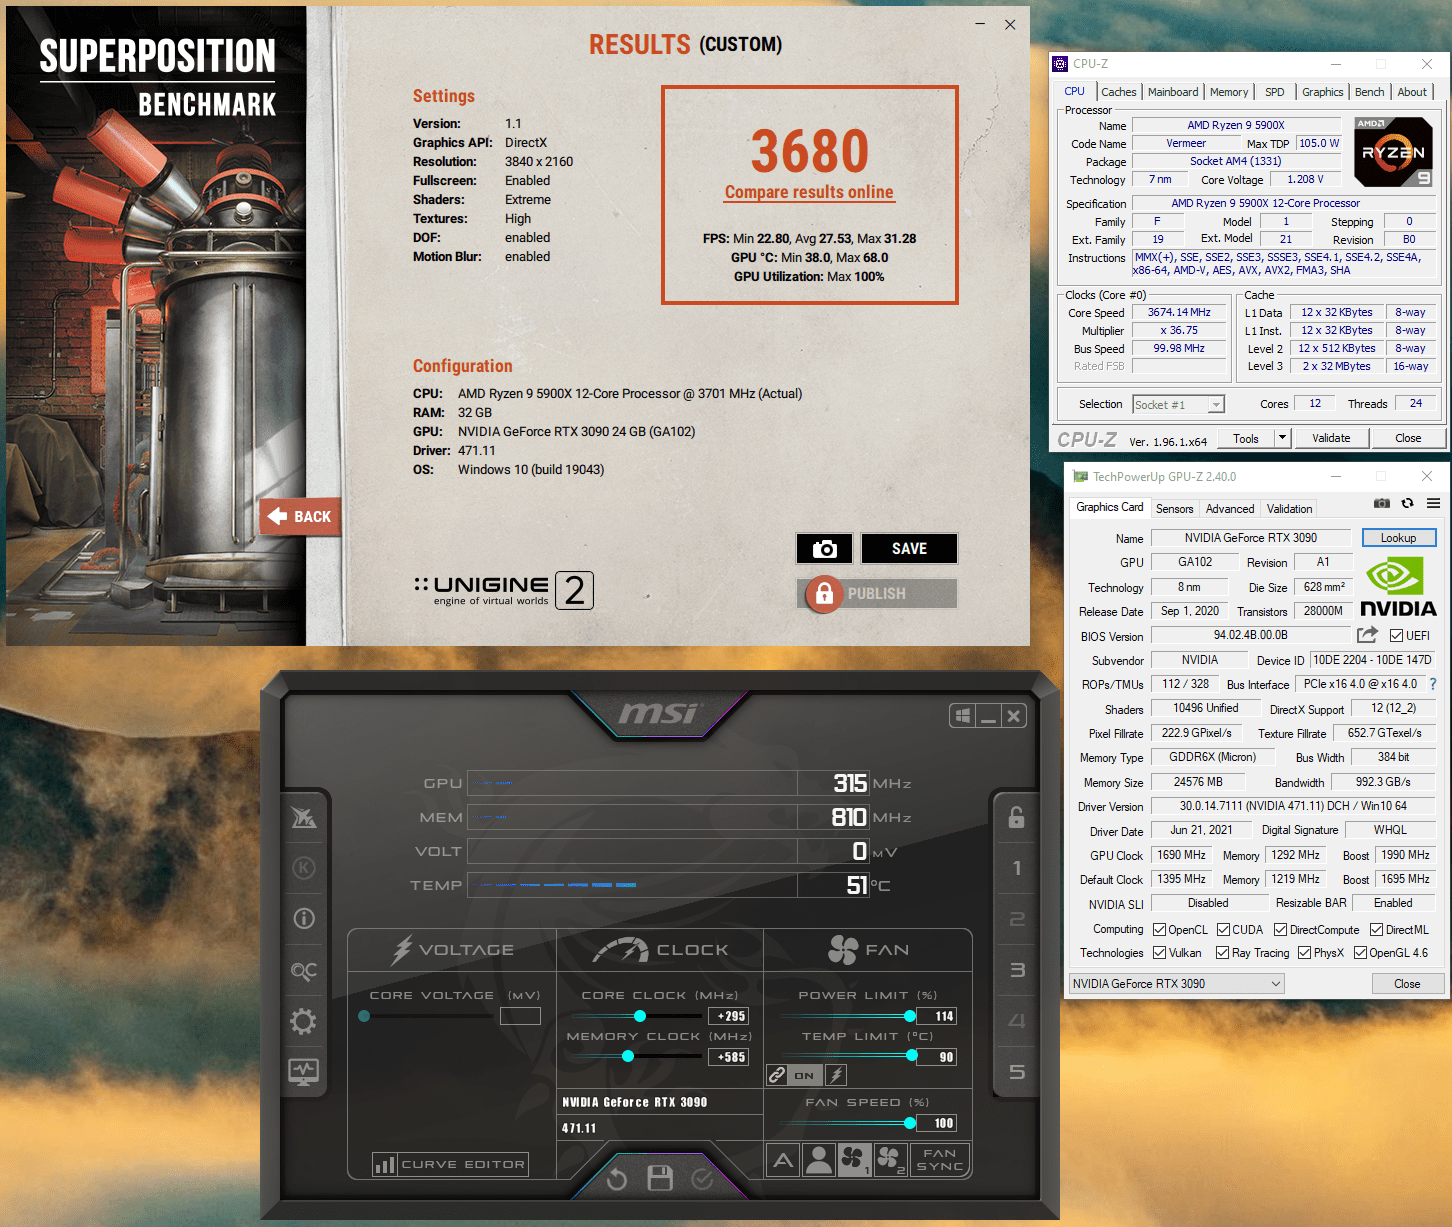Image resolution: width=1452 pixels, height=1227 pixels.
Task: Launch the Kombustor K icon in Afterburner
Action: click(x=303, y=867)
